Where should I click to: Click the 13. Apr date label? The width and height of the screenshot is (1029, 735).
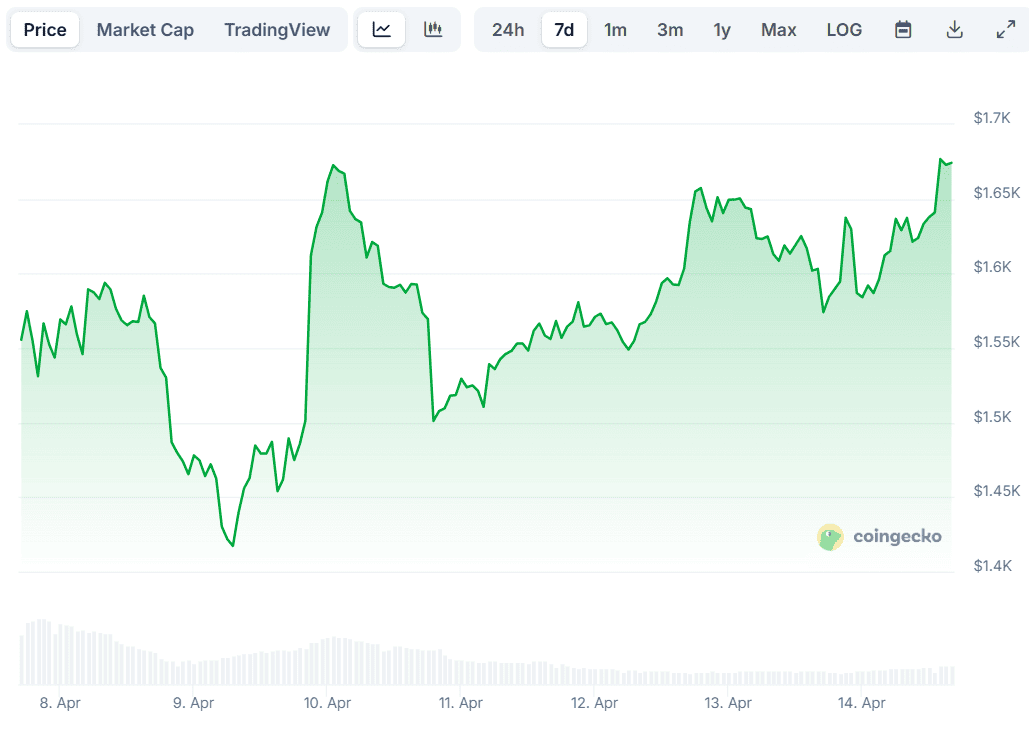click(727, 703)
